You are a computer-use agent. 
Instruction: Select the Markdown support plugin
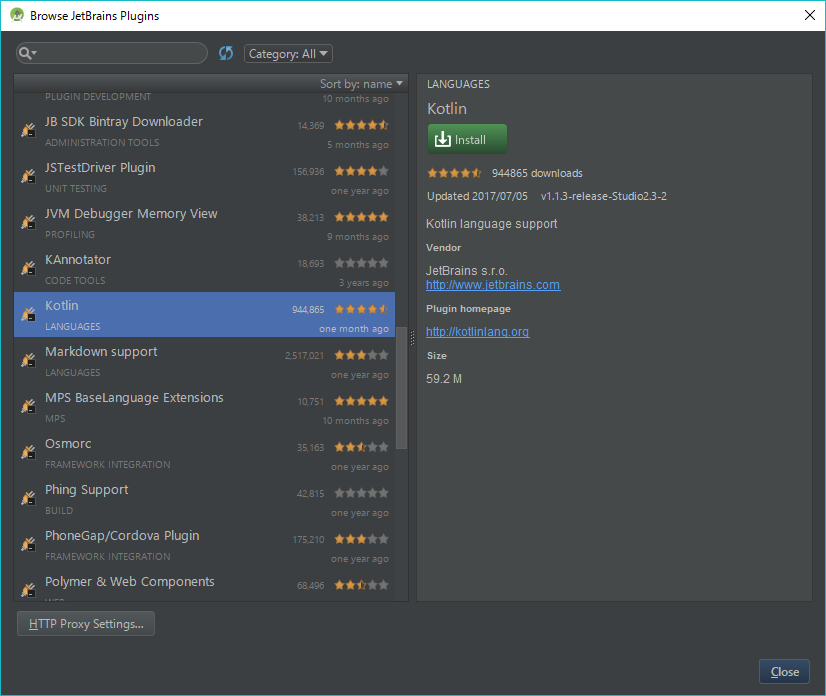click(x=204, y=361)
